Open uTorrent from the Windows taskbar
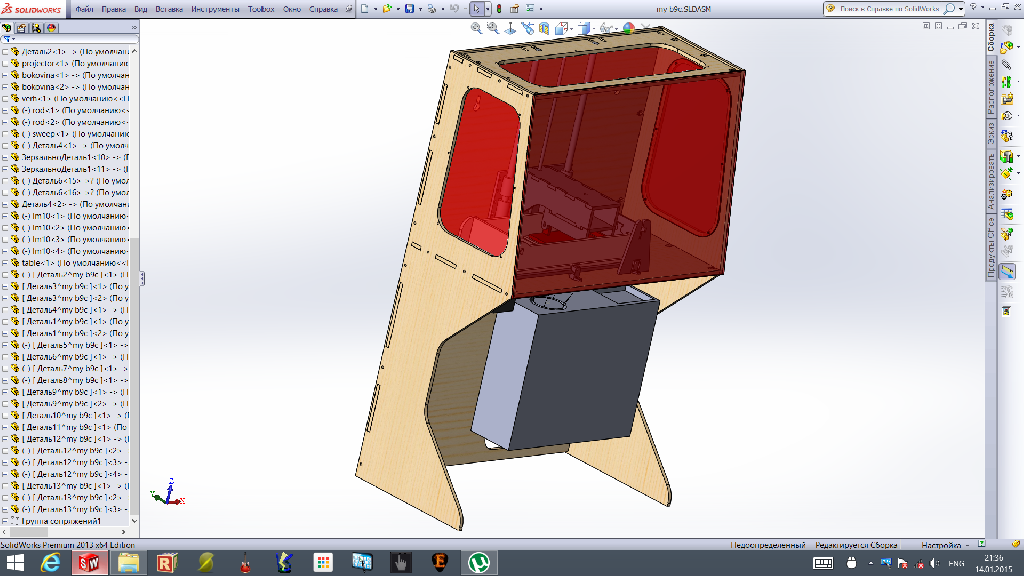Image resolution: width=1024 pixels, height=576 pixels. tap(478, 563)
